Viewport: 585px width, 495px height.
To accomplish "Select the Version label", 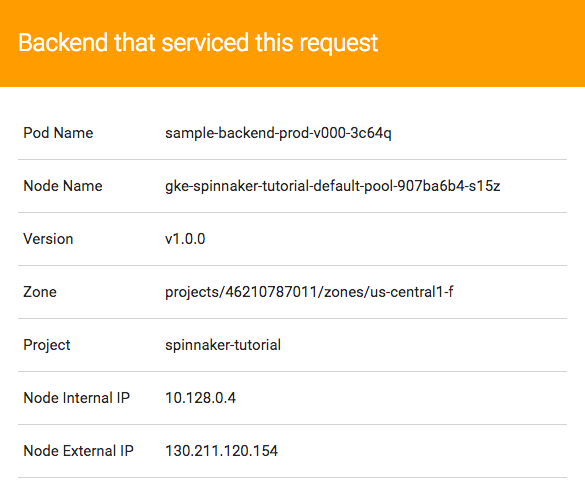I will click(x=48, y=239).
